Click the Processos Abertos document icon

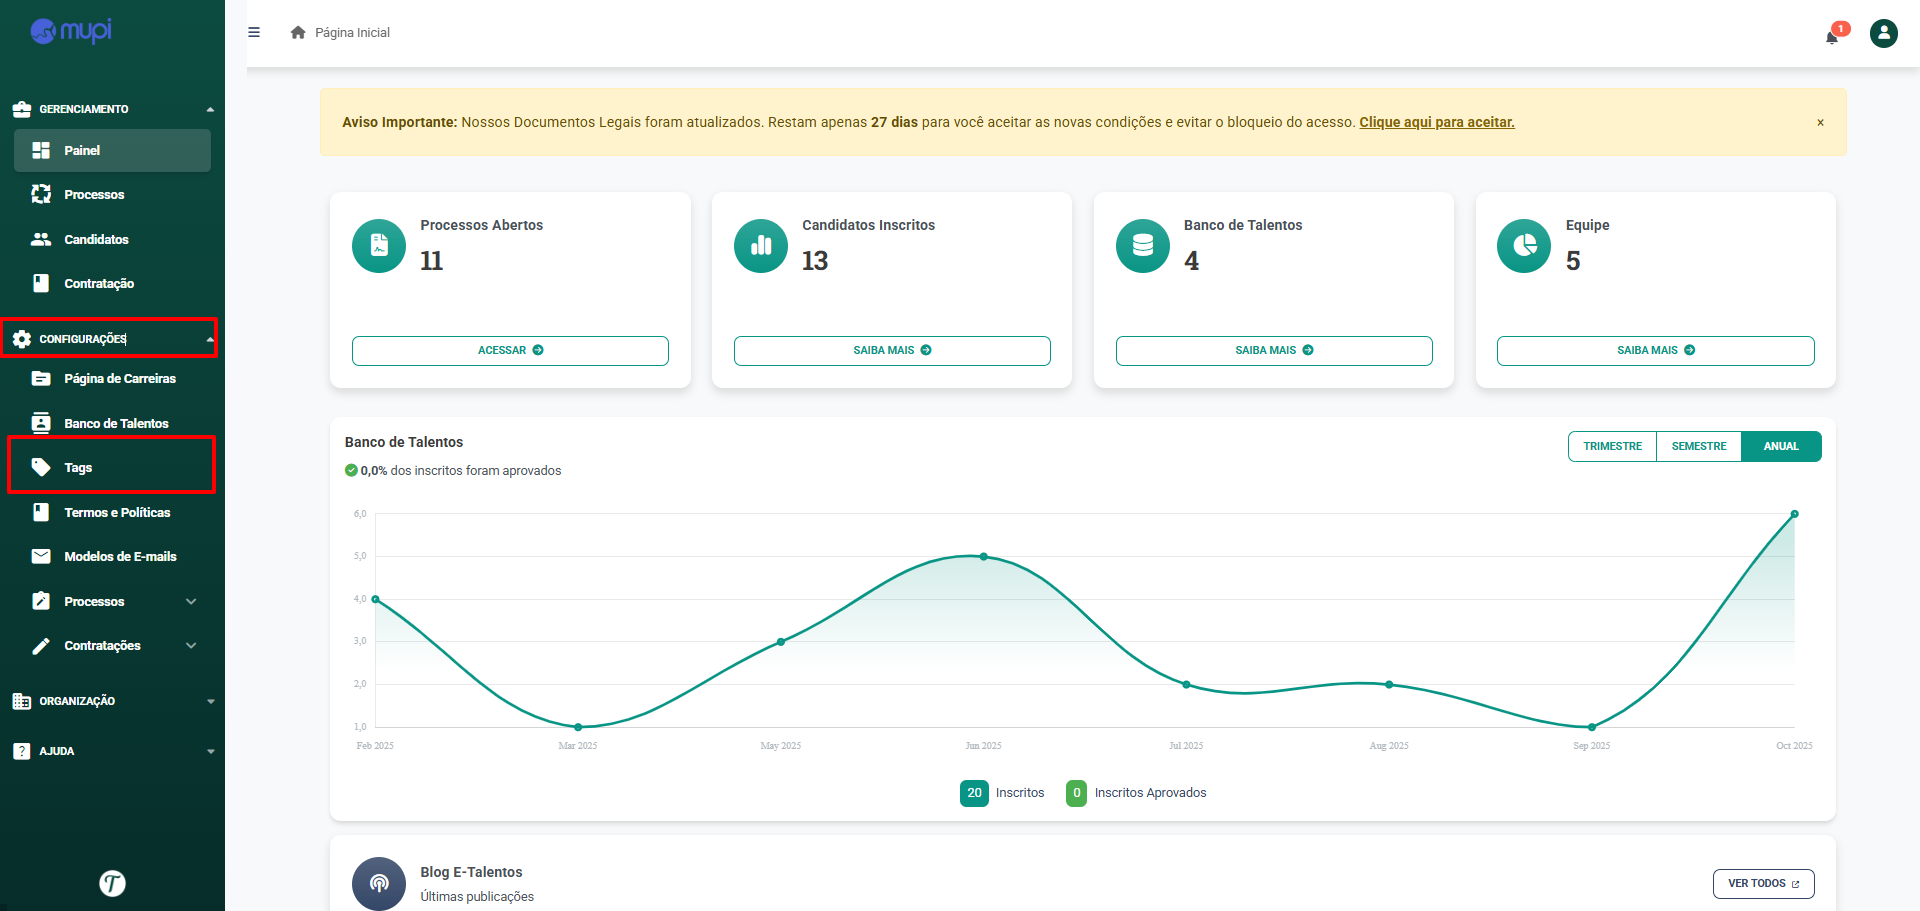tap(379, 246)
